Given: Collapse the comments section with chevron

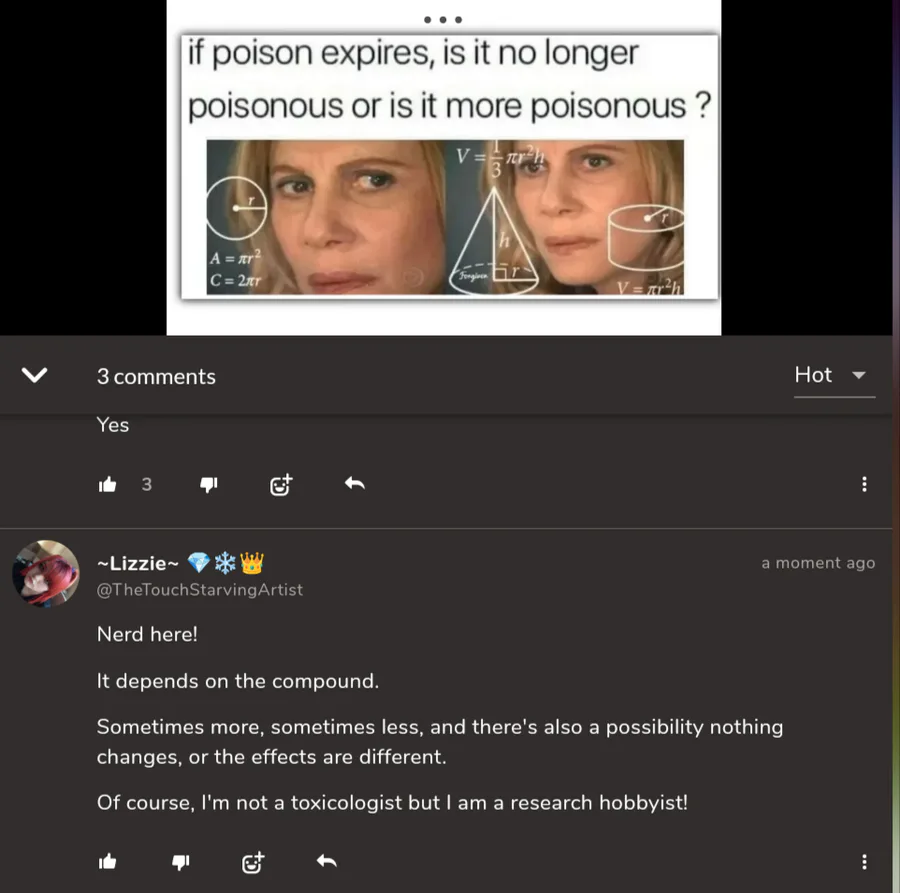Looking at the screenshot, I should click(34, 375).
